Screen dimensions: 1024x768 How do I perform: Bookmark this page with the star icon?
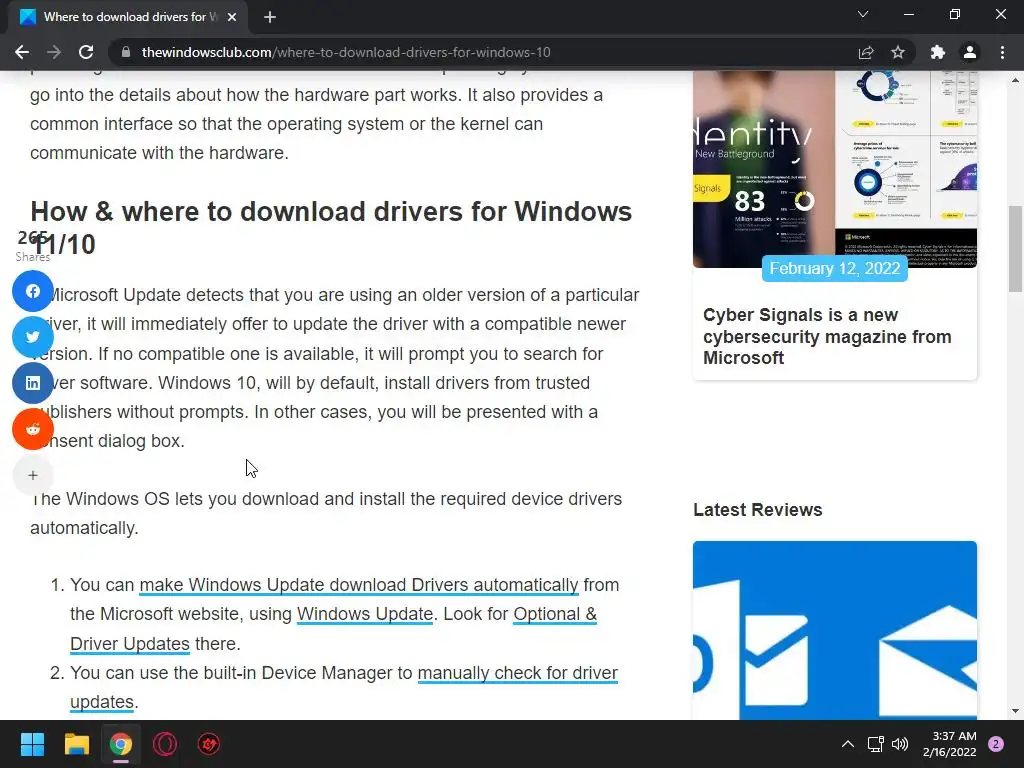click(x=898, y=52)
